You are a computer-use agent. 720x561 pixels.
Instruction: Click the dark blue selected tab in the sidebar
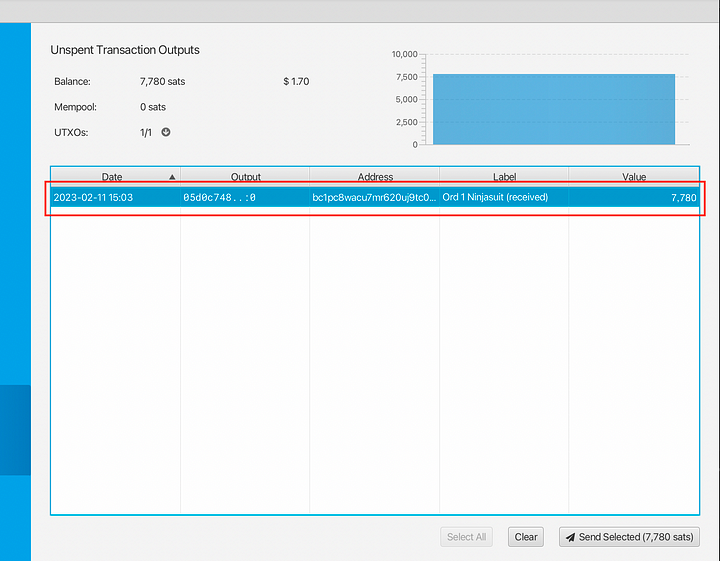[x=15, y=430]
